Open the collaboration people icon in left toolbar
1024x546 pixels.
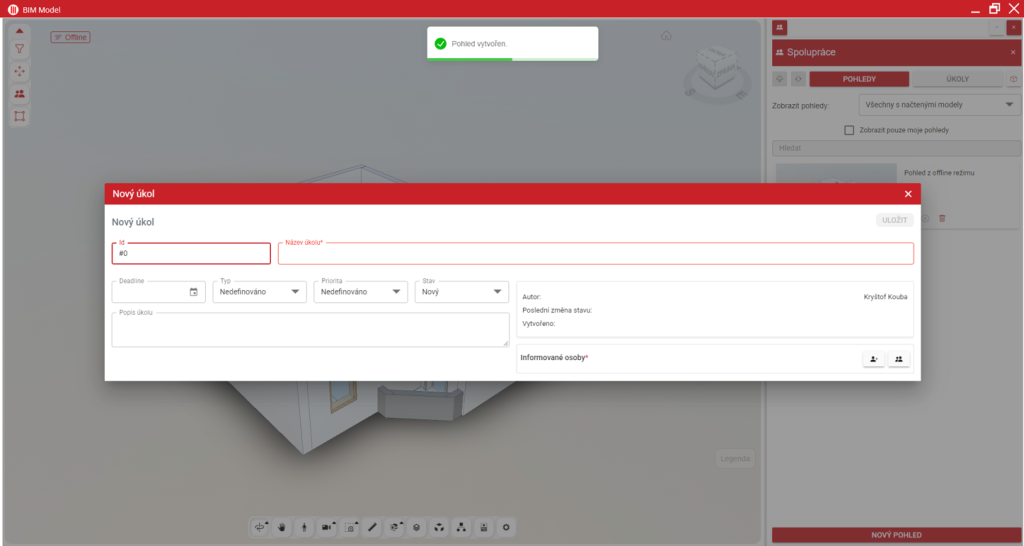[x=20, y=93]
